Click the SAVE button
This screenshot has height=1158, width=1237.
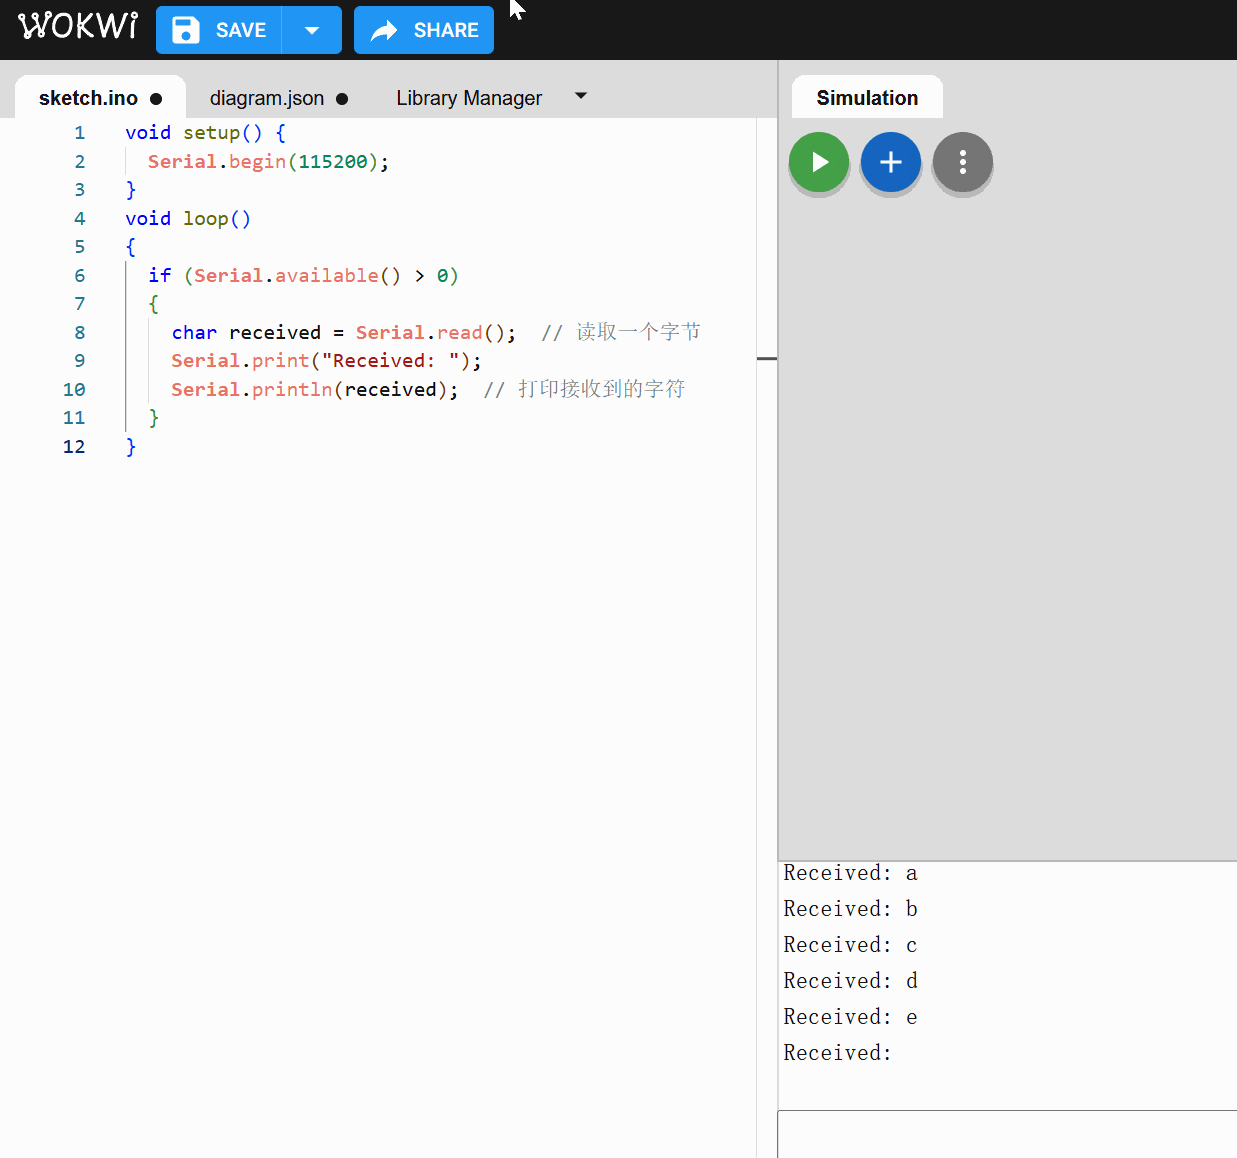click(x=219, y=30)
